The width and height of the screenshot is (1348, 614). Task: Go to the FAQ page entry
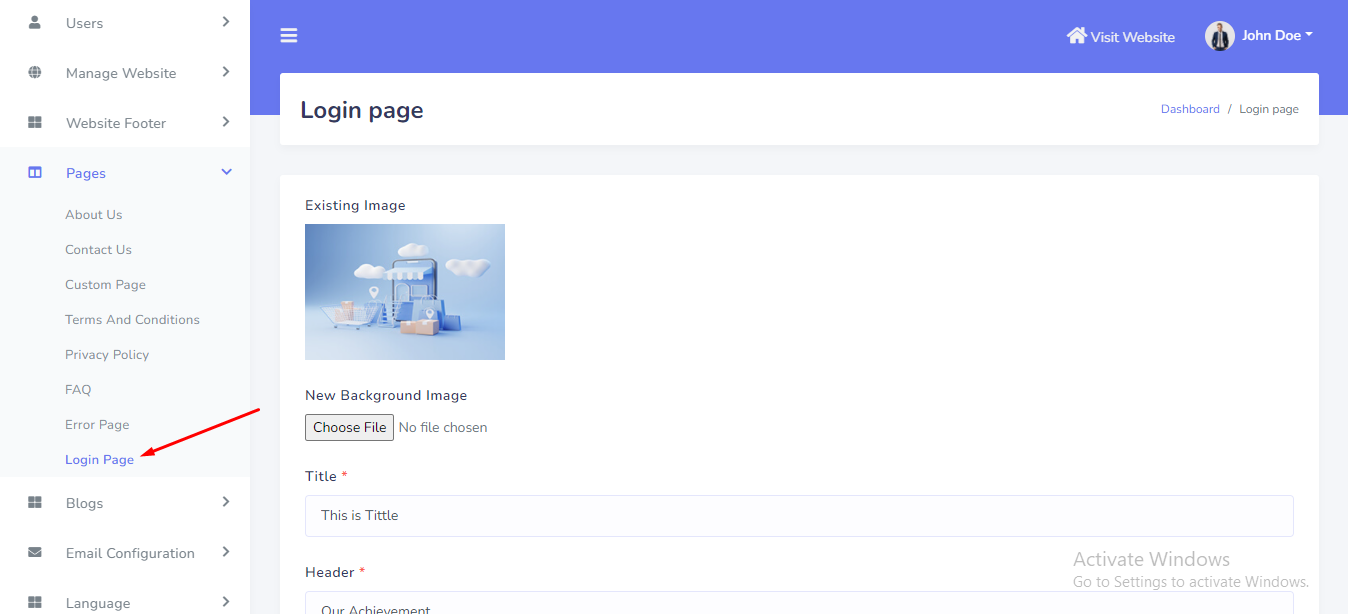(78, 390)
